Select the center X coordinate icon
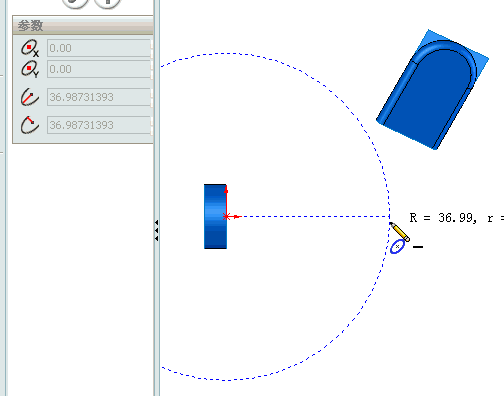504x396 pixels. (30, 48)
